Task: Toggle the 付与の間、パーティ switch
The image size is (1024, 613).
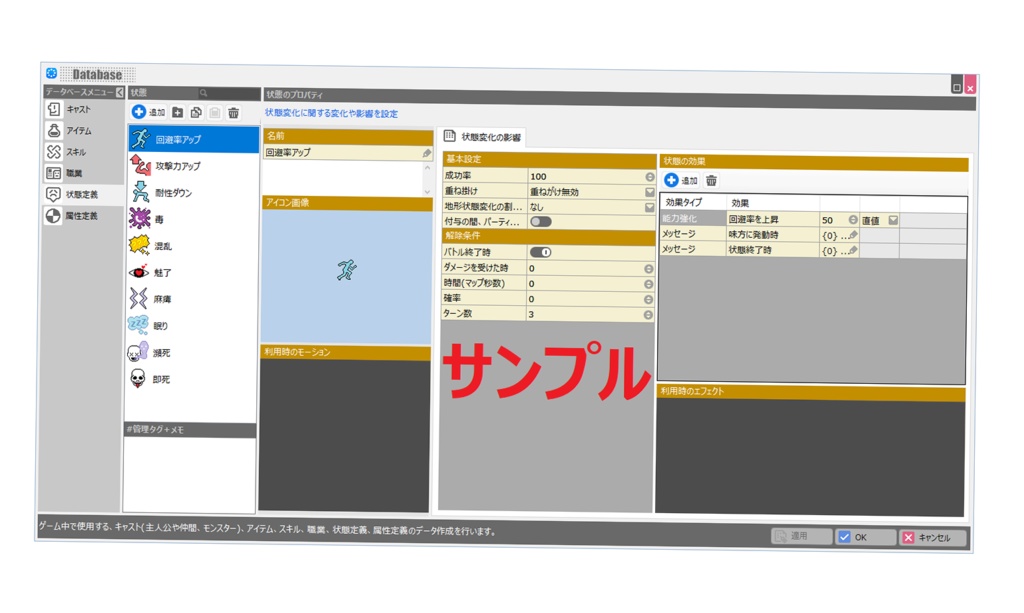Action: tap(541, 222)
